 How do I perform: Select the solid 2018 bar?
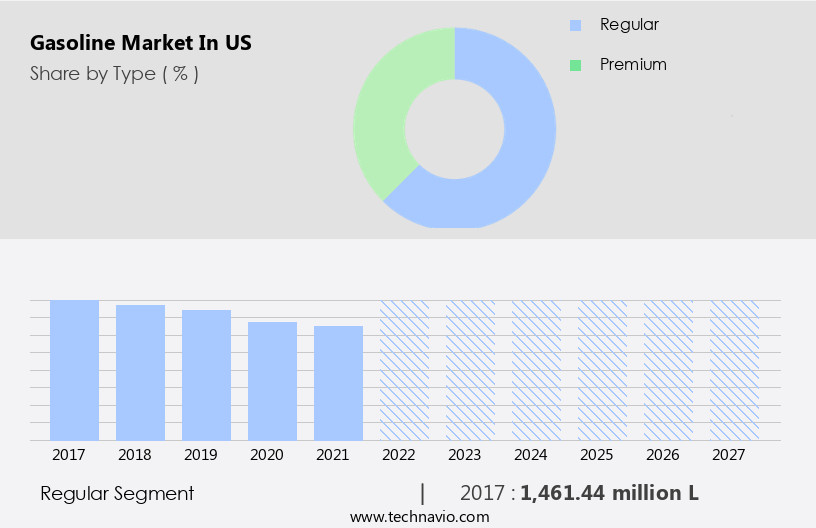(140, 373)
